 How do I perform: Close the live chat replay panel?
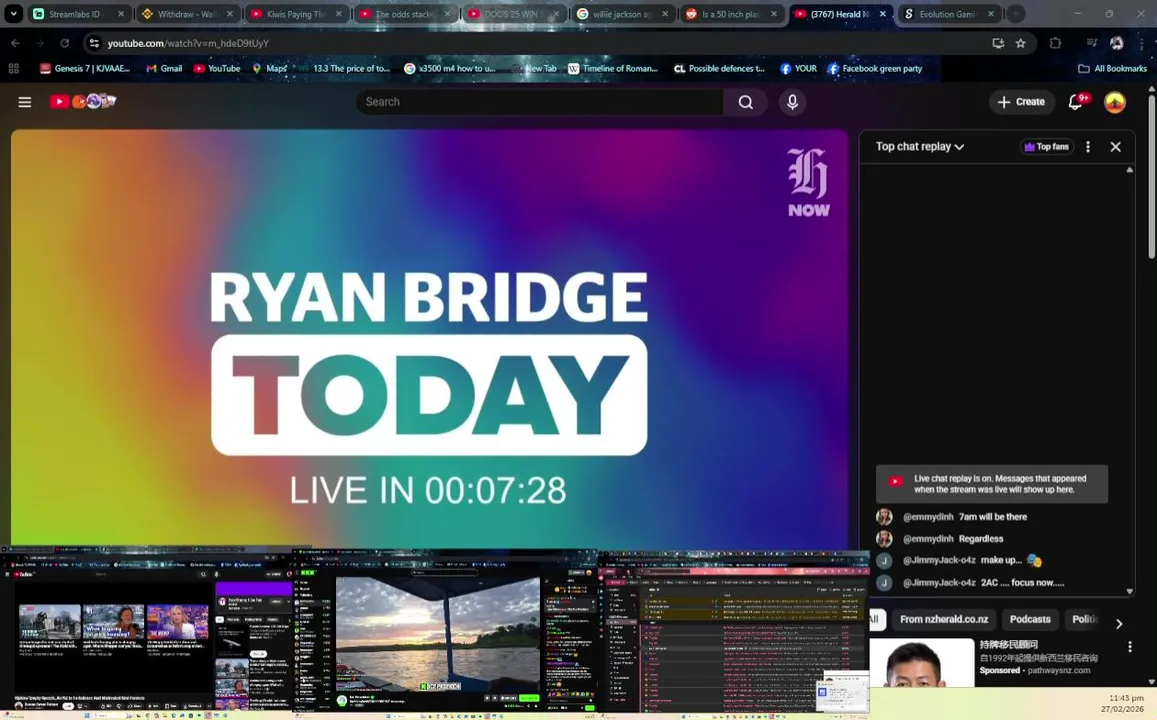click(1116, 147)
